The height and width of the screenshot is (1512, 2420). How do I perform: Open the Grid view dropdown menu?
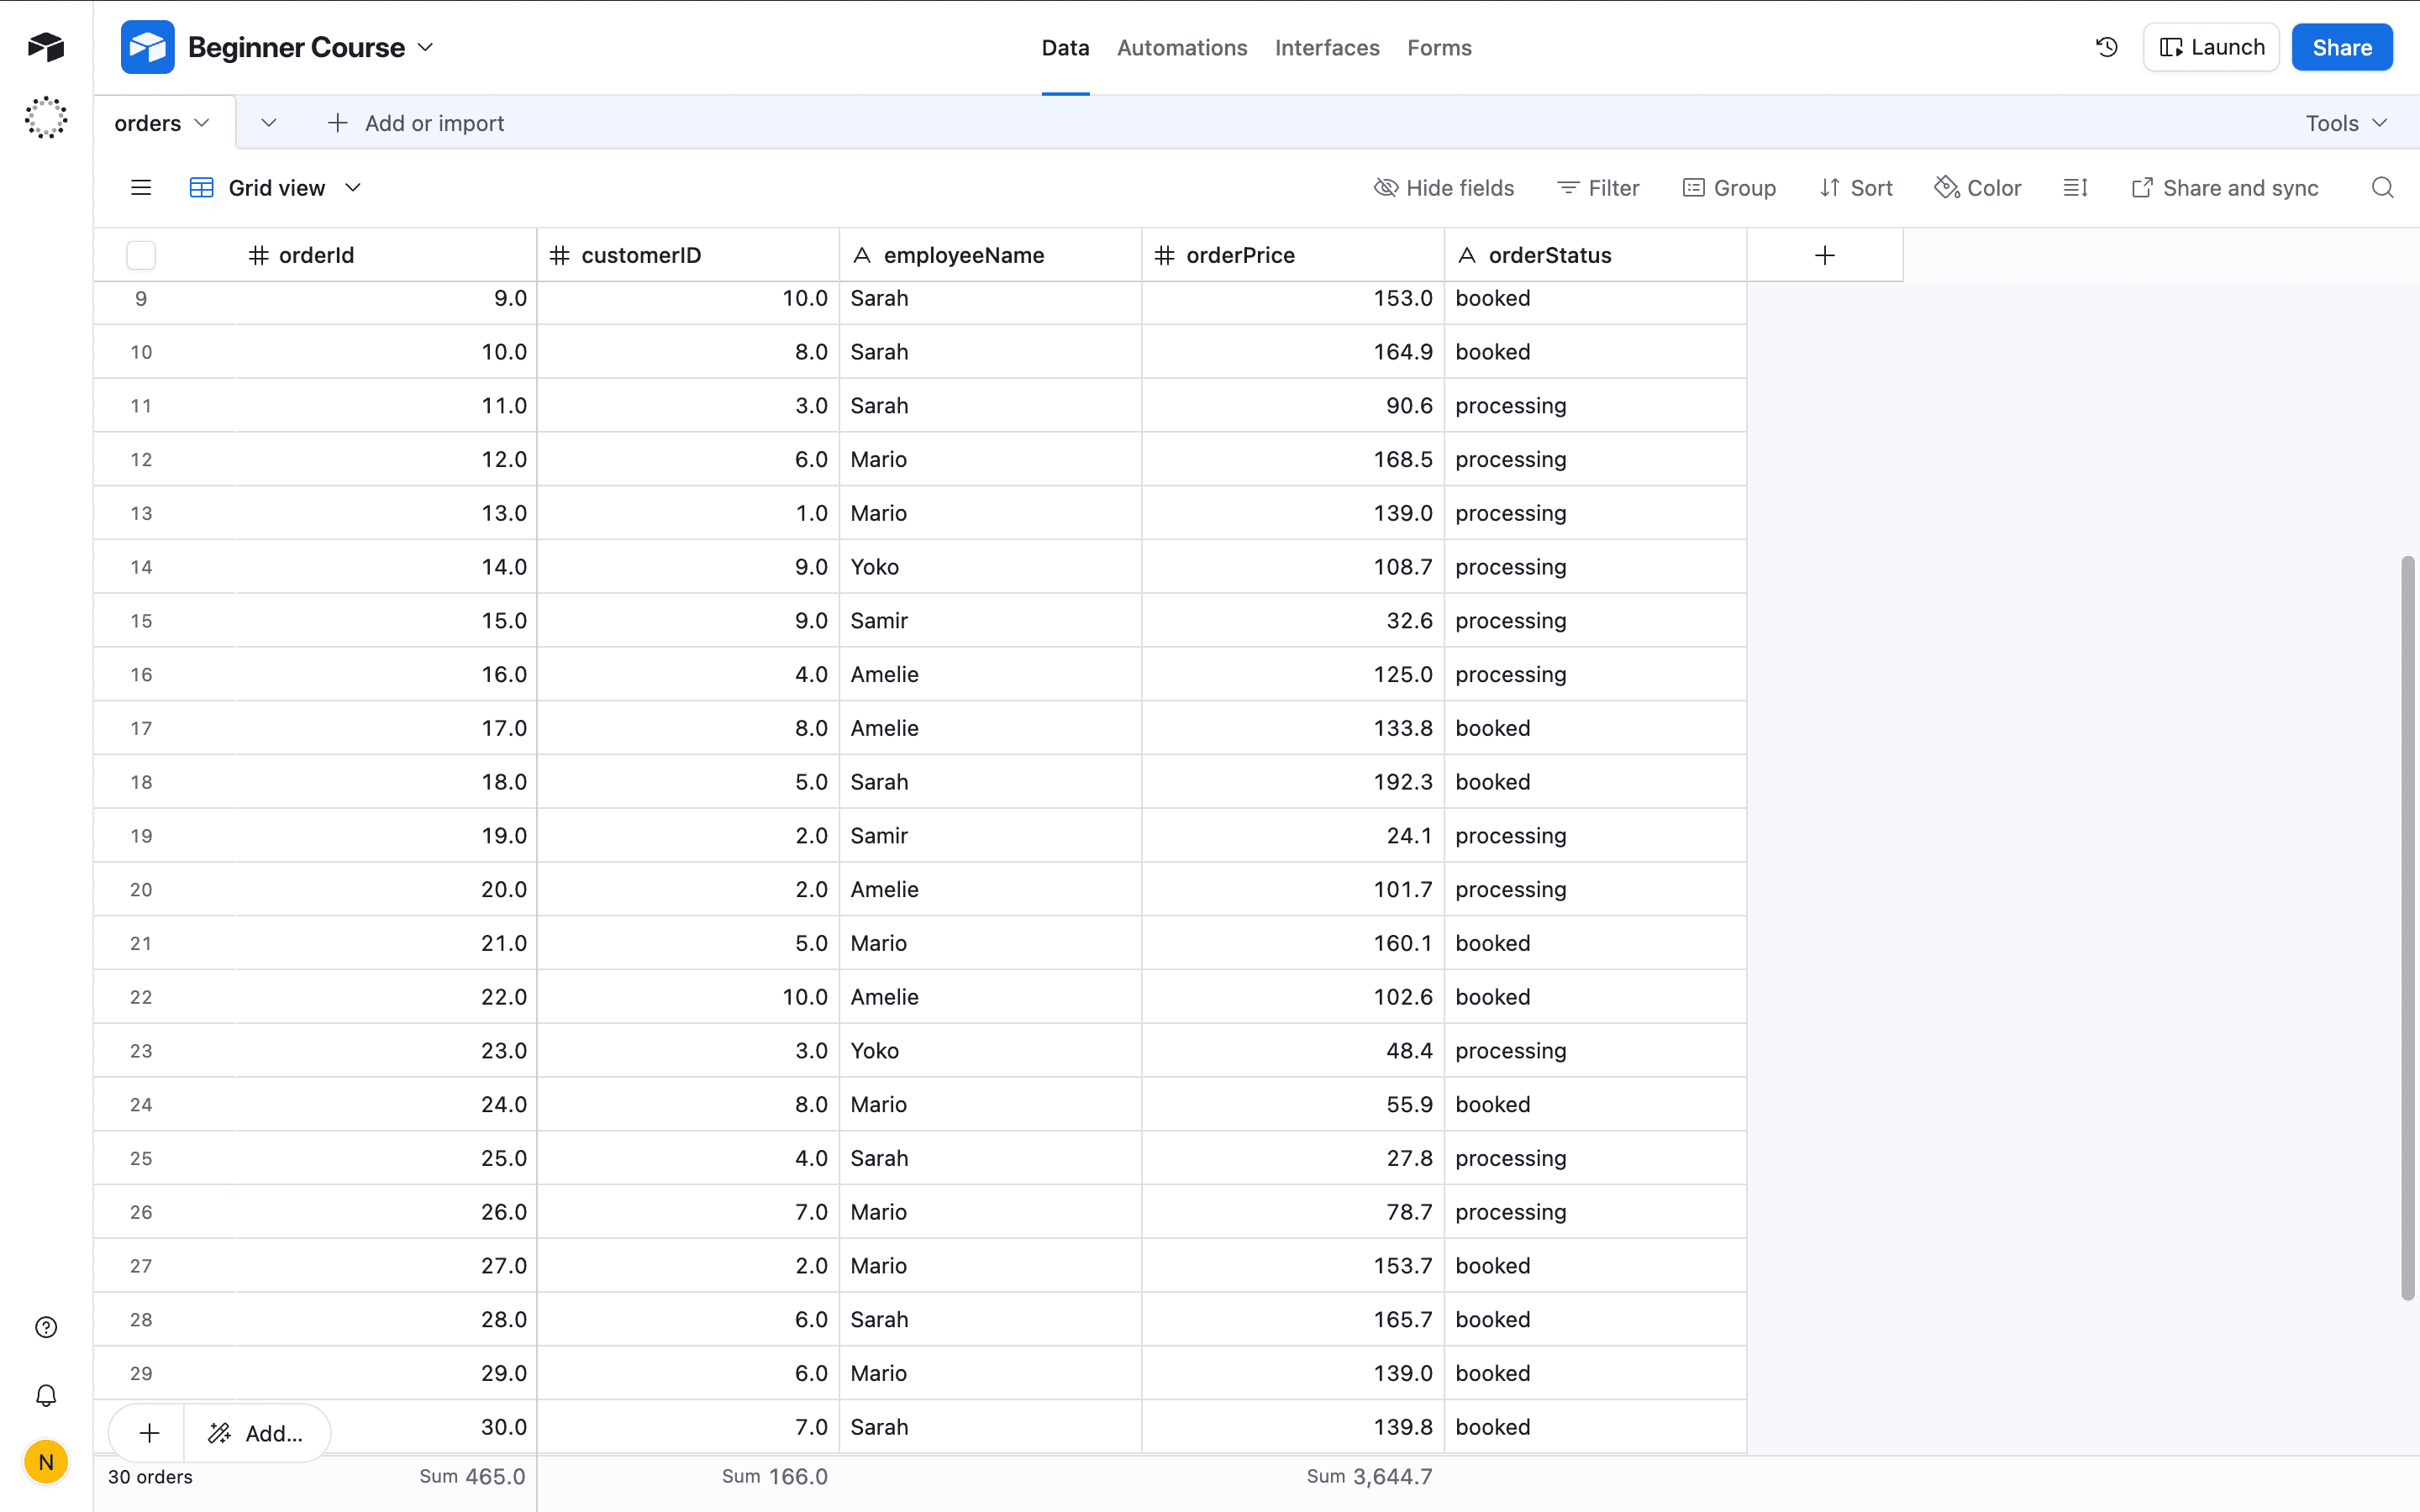pos(353,188)
